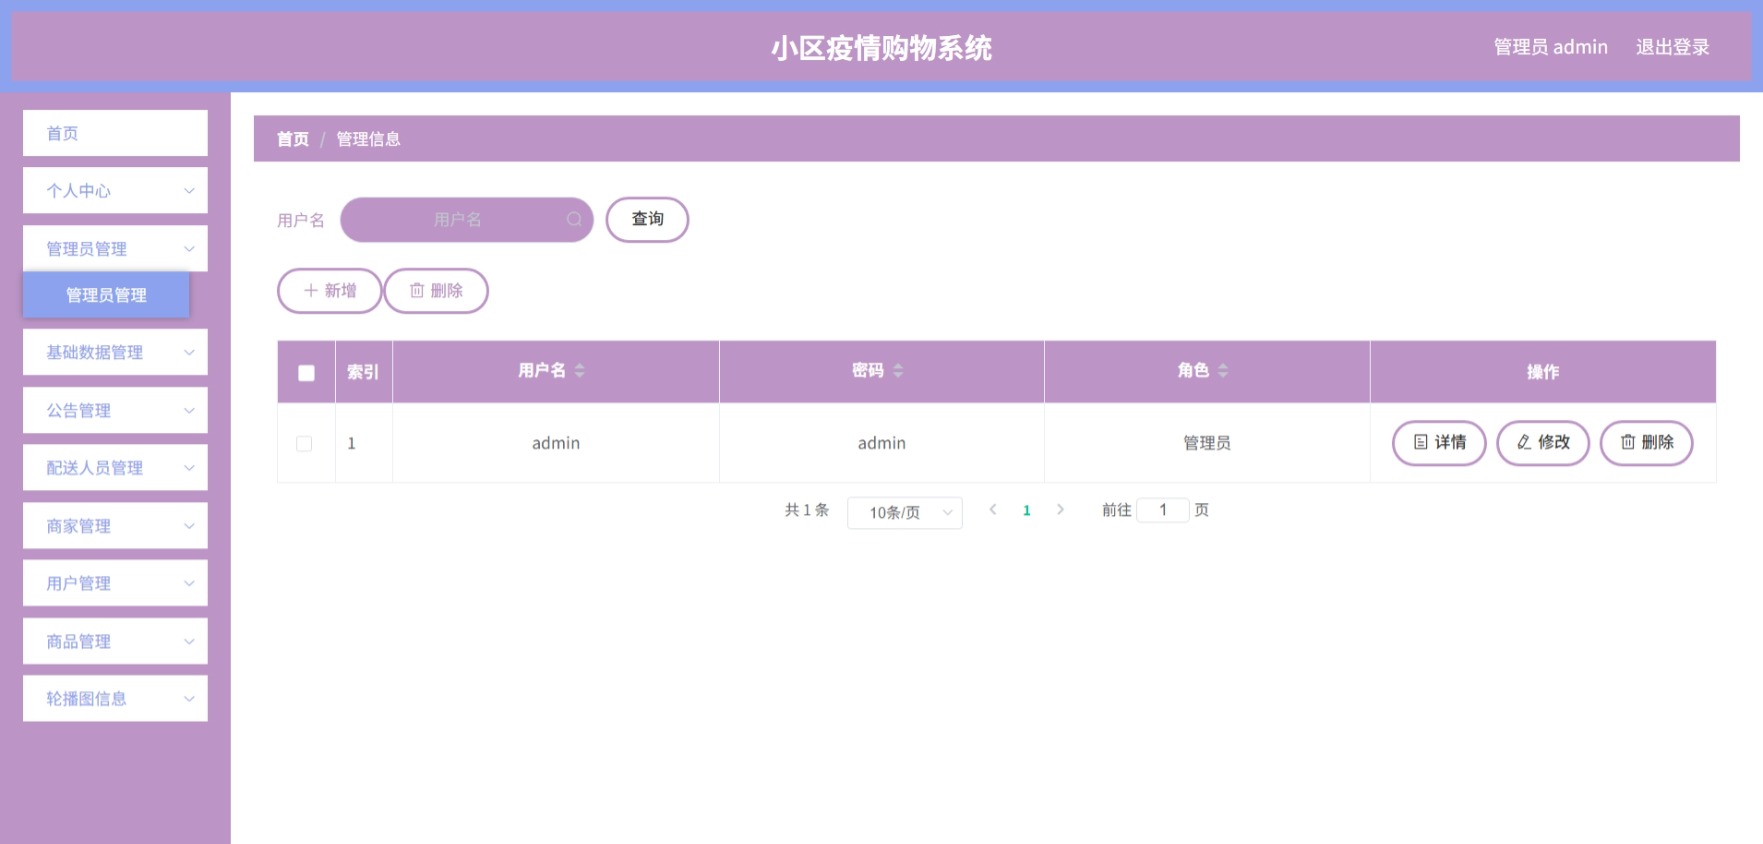Expand 商品管理 sidebar menu
Image resolution: width=1763 pixels, height=844 pixels.
(x=115, y=641)
